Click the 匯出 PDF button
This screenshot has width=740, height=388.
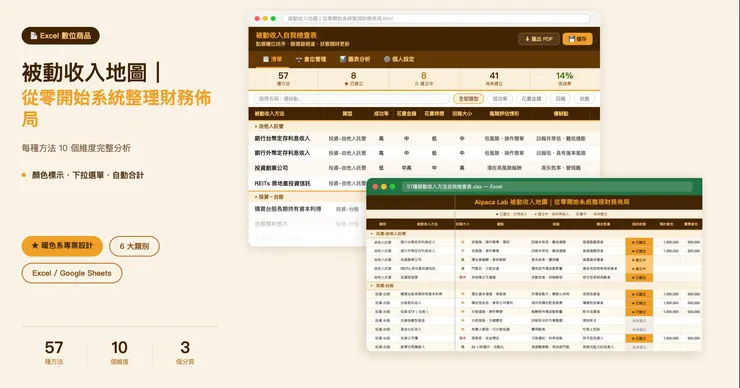(538, 39)
